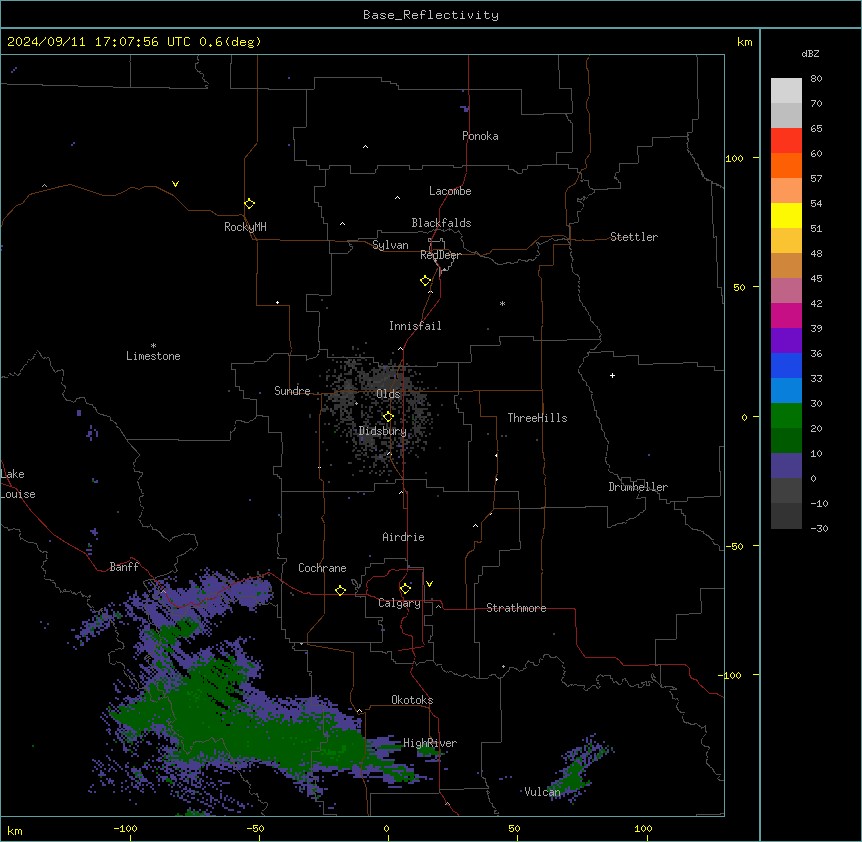The height and width of the screenshot is (842, 862).
Task: Select the Lacombe map label
Action: click(450, 191)
